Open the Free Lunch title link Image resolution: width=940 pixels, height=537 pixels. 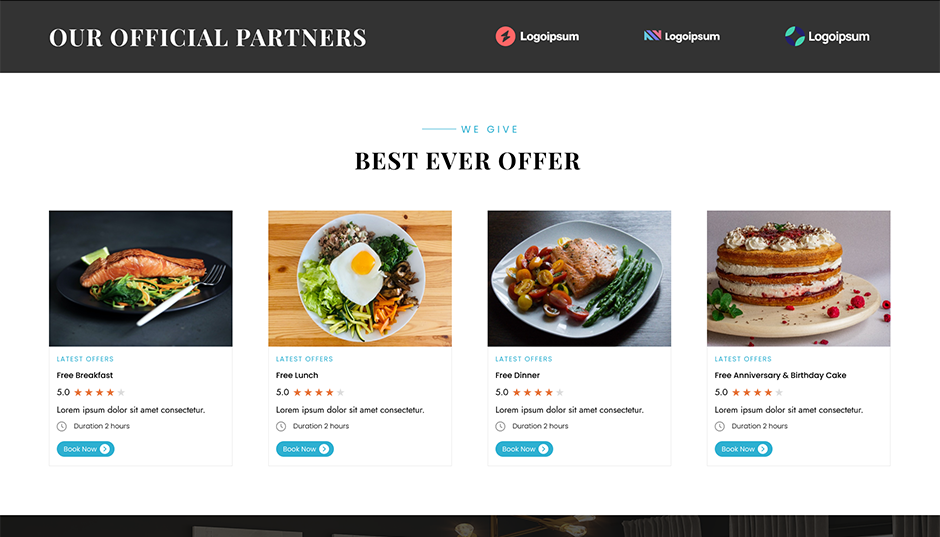coord(297,375)
